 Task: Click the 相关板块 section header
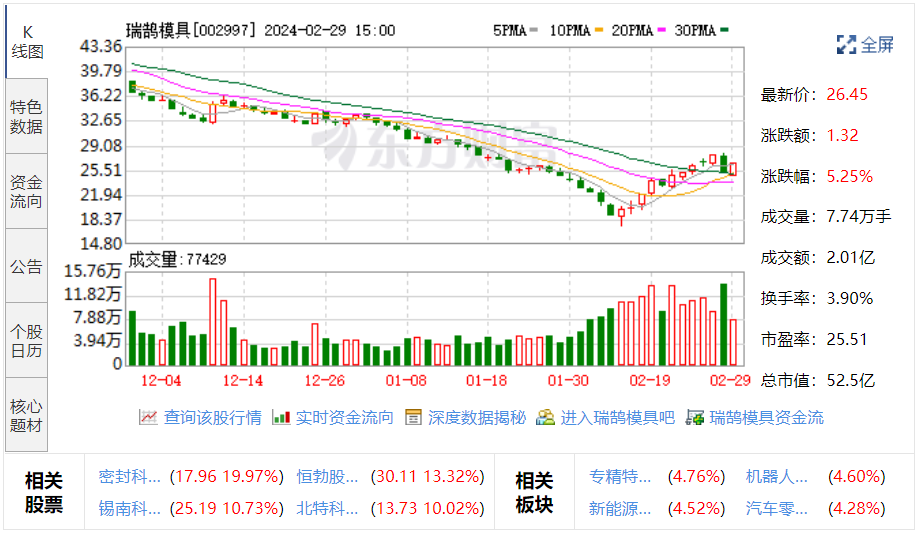point(534,492)
